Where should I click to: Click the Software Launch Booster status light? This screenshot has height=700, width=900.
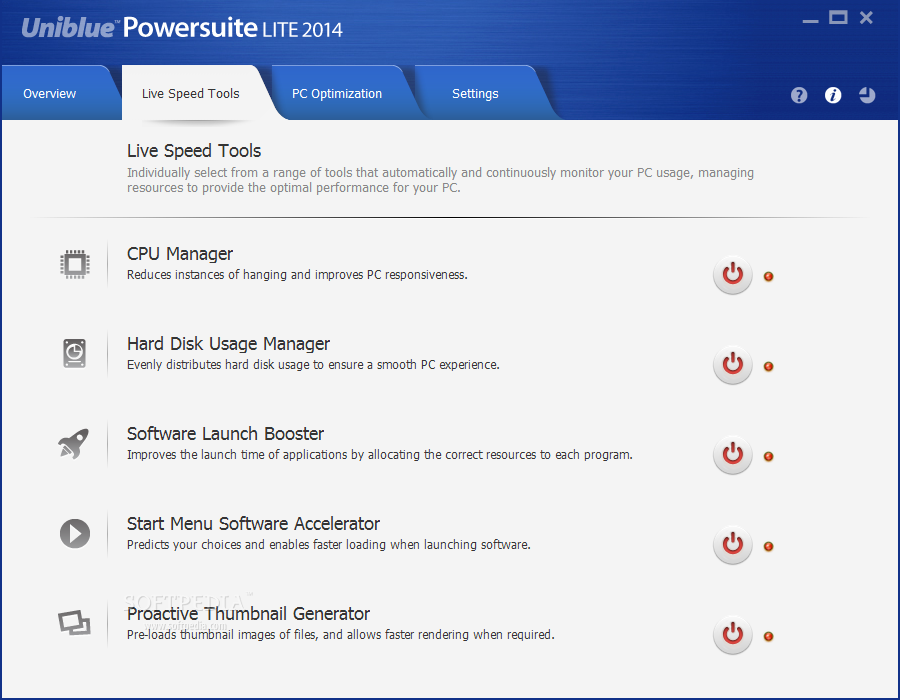769,457
